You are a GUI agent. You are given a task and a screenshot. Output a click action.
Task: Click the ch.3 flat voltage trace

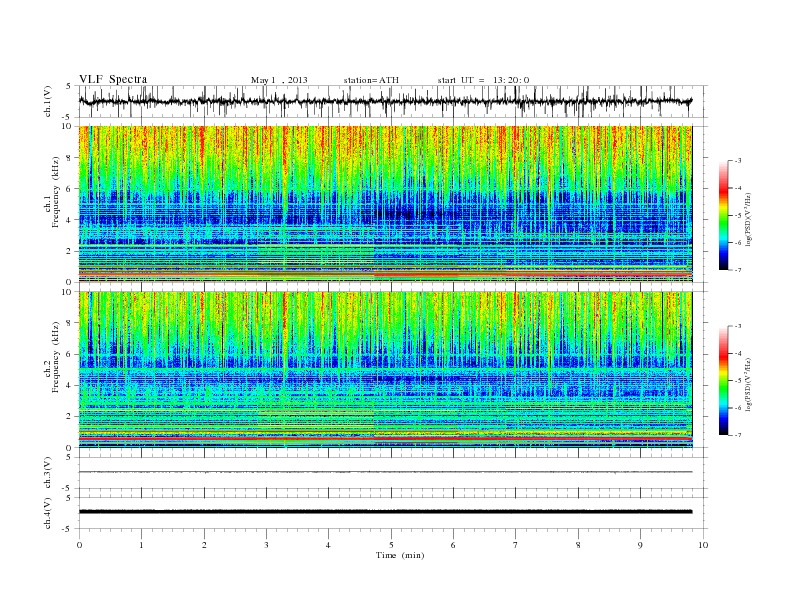tap(385, 472)
